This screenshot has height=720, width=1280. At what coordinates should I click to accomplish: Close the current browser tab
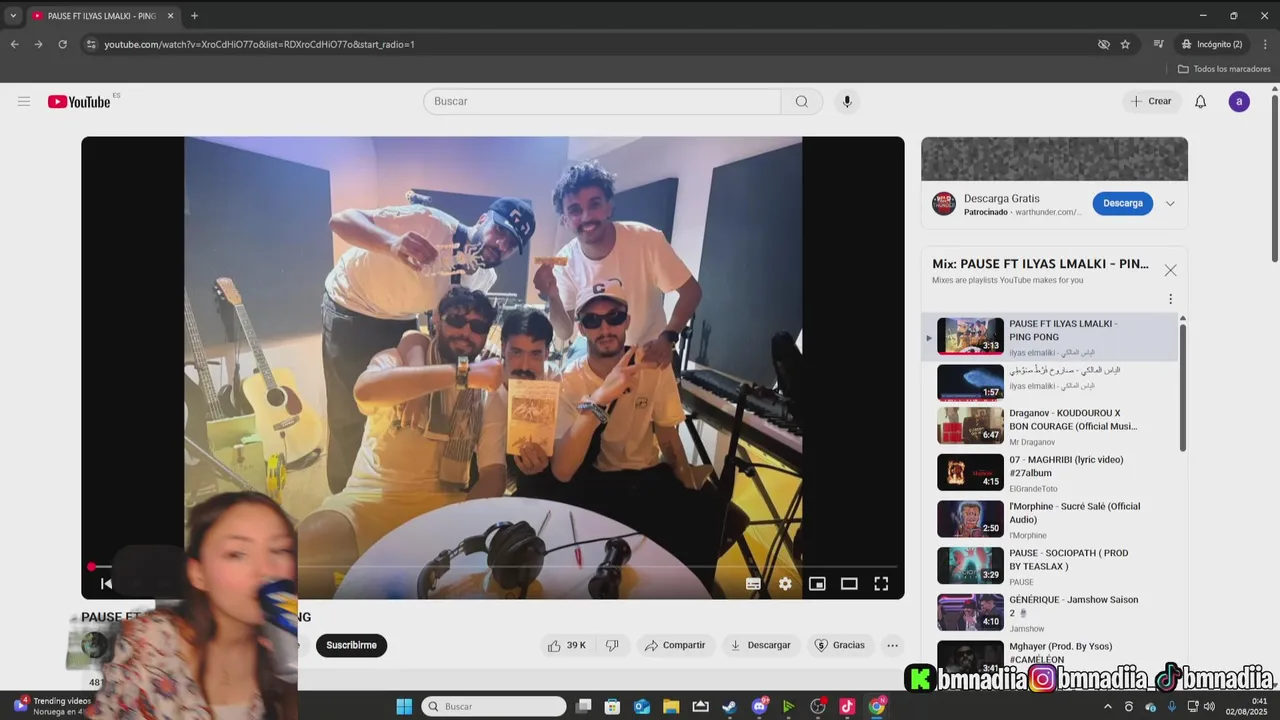[x=170, y=16]
